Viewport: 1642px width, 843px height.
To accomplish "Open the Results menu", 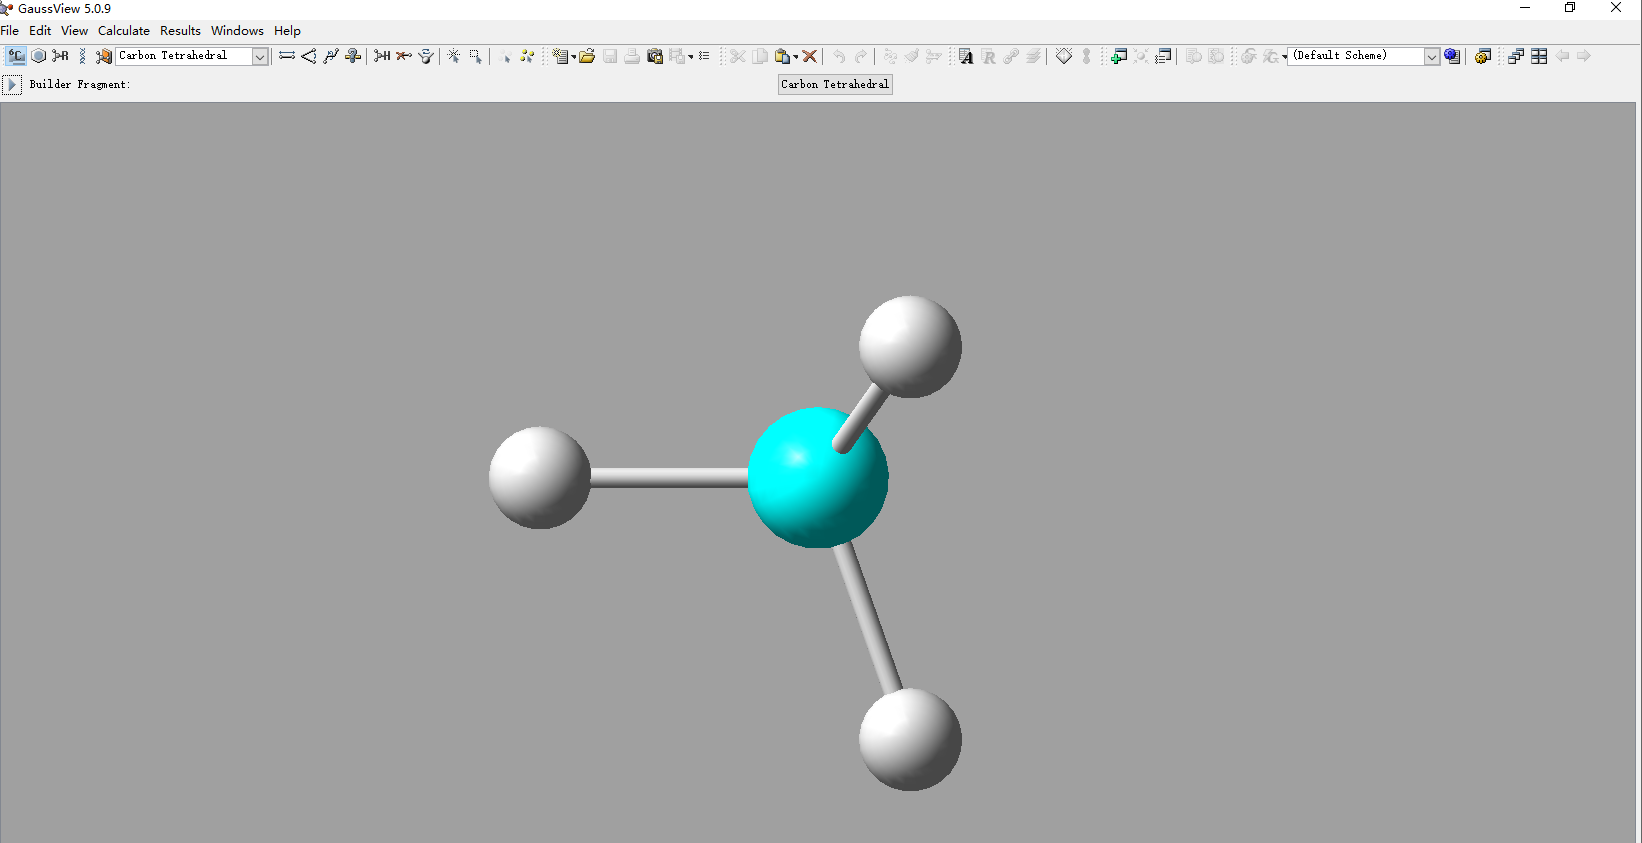I will 180,31.
